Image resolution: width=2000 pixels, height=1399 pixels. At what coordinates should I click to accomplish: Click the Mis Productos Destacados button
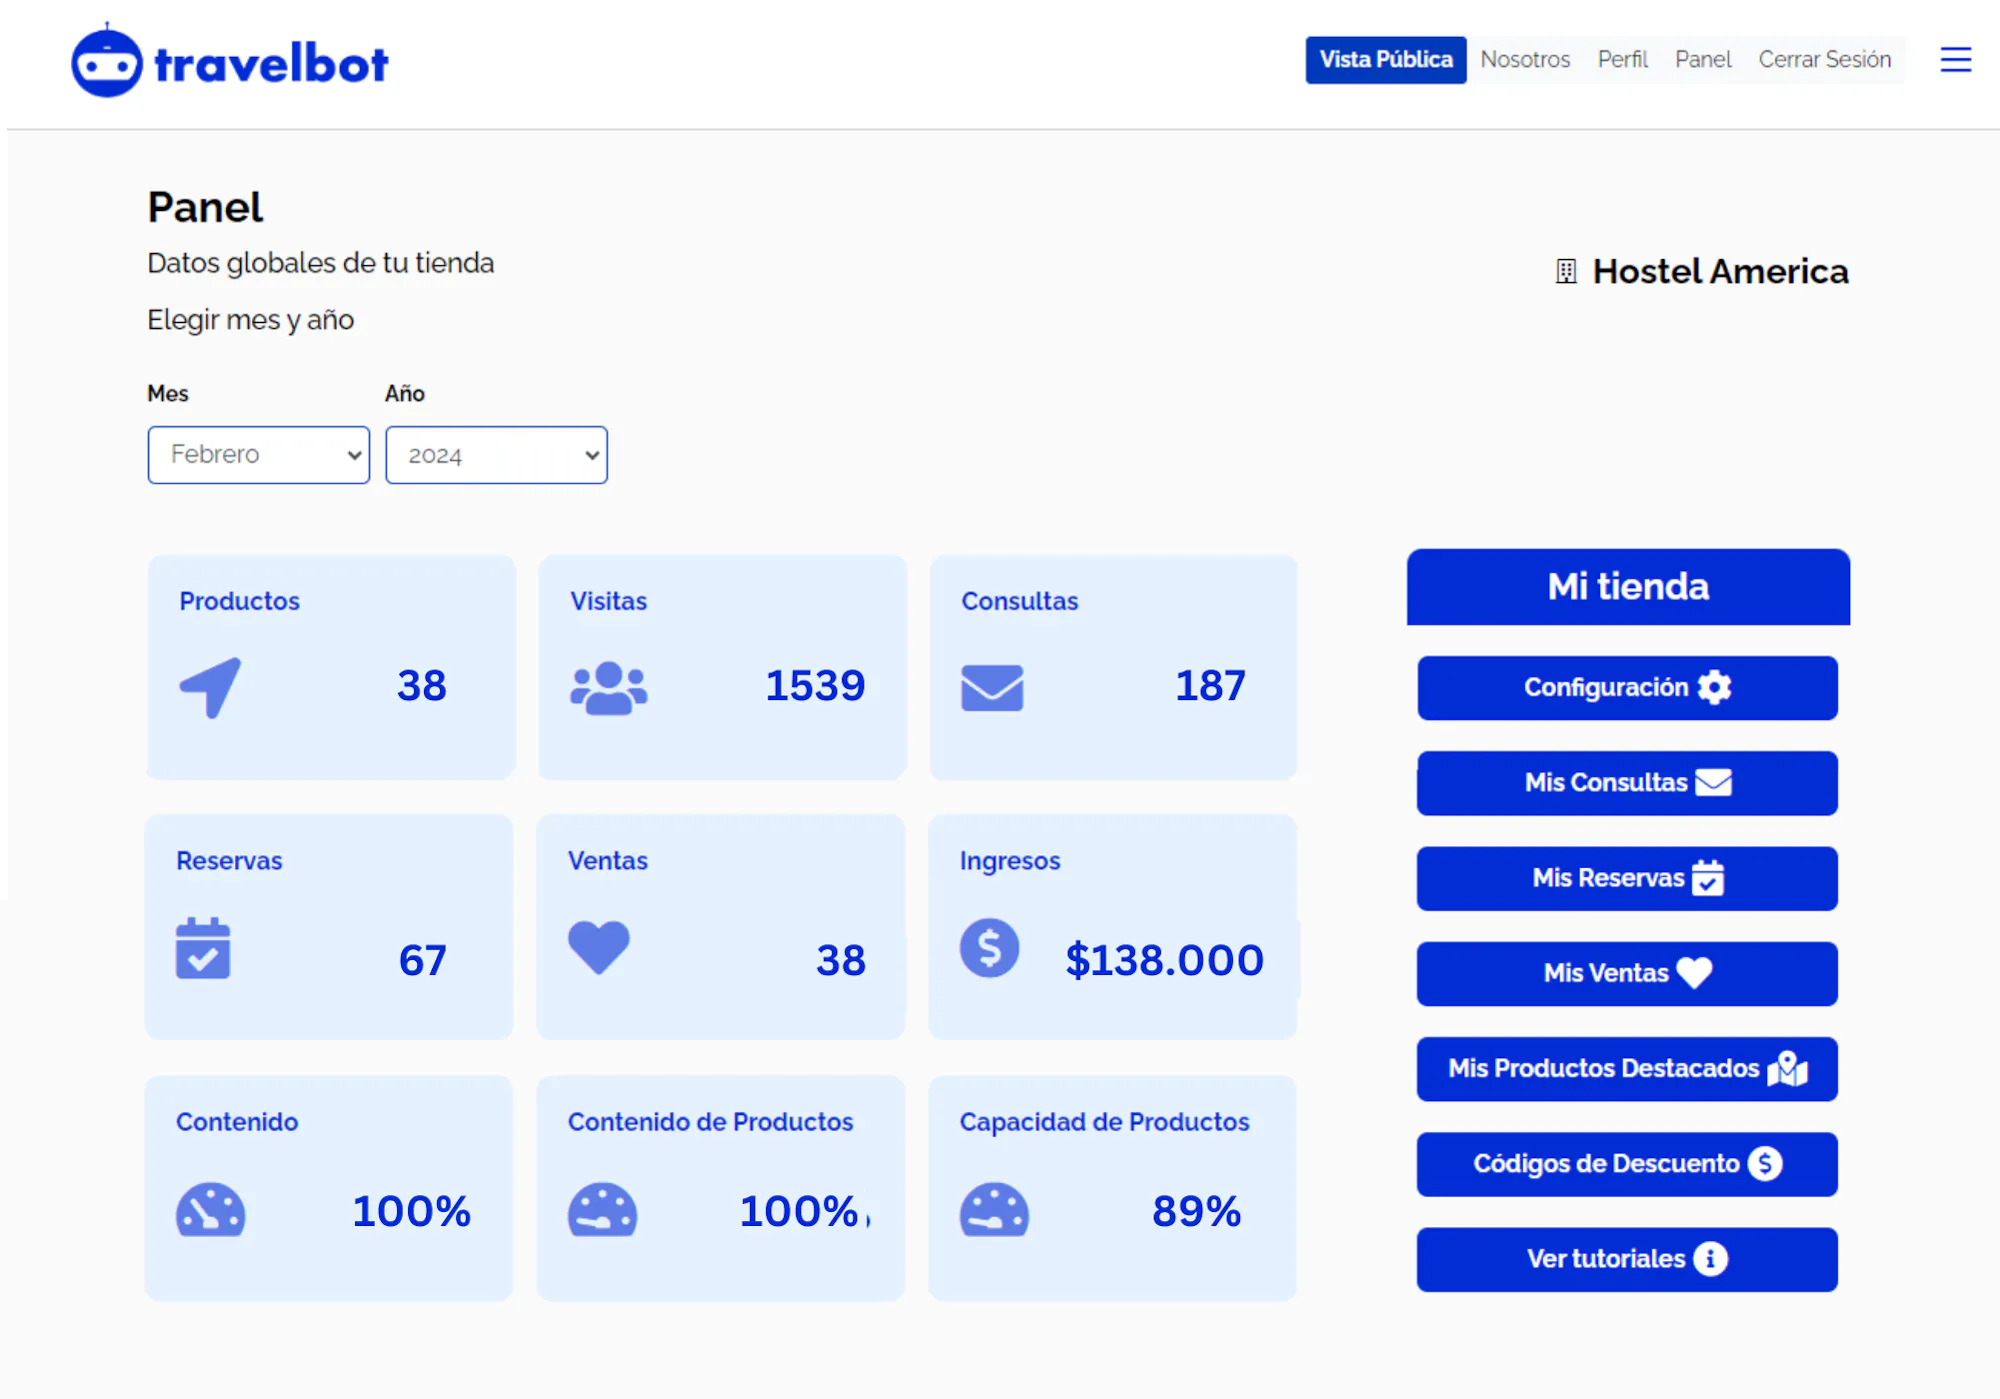point(1626,1069)
